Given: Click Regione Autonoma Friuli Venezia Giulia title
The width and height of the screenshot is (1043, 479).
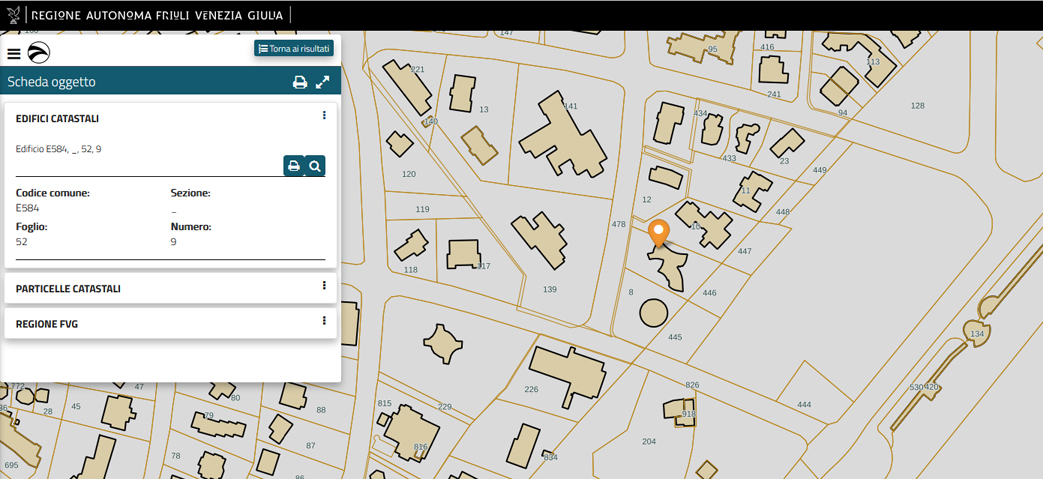Looking at the screenshot, I should (x=157, y=15).
